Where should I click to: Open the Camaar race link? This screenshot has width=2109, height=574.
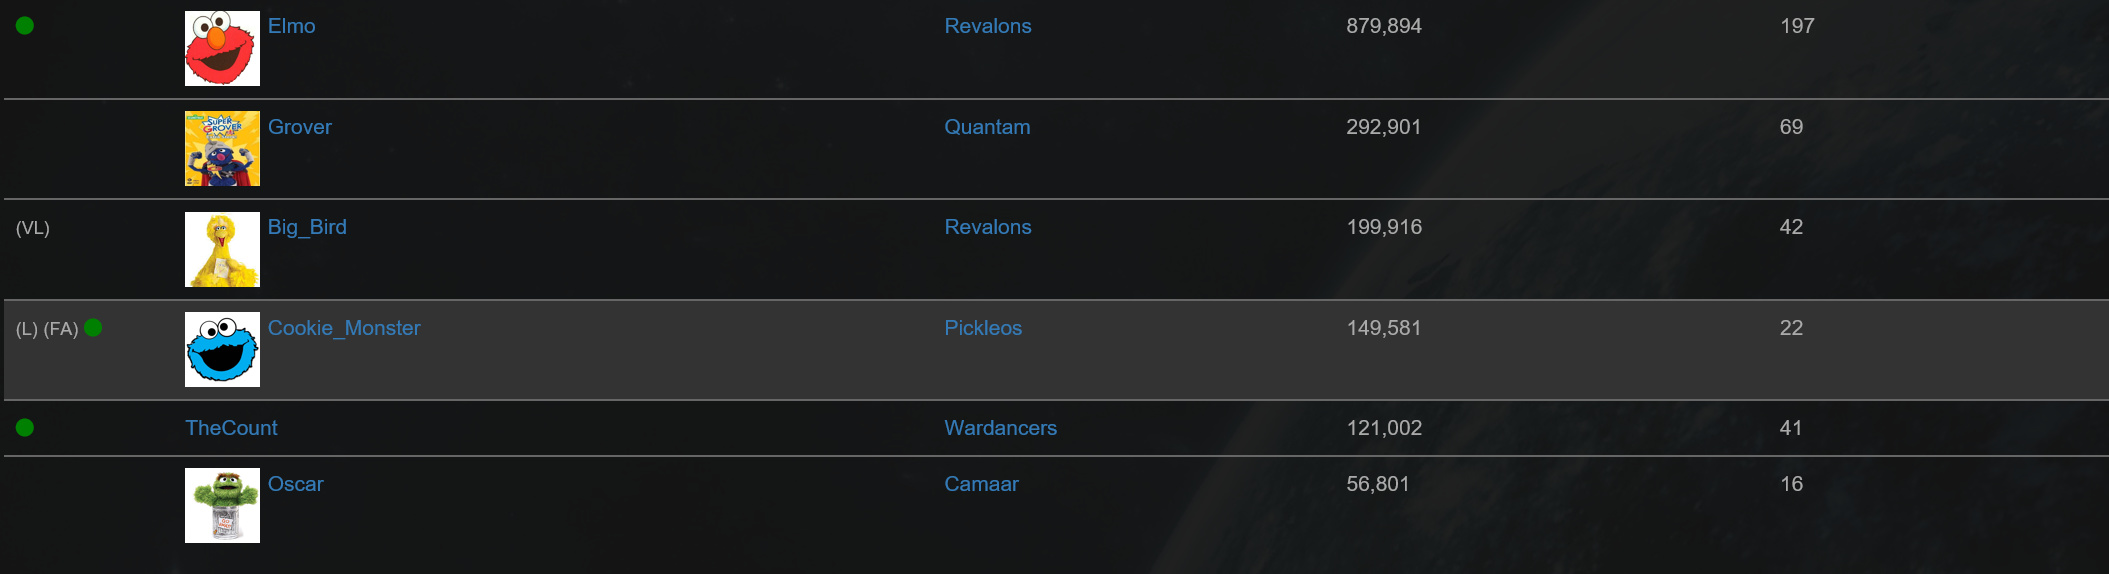tap(981, 484)
